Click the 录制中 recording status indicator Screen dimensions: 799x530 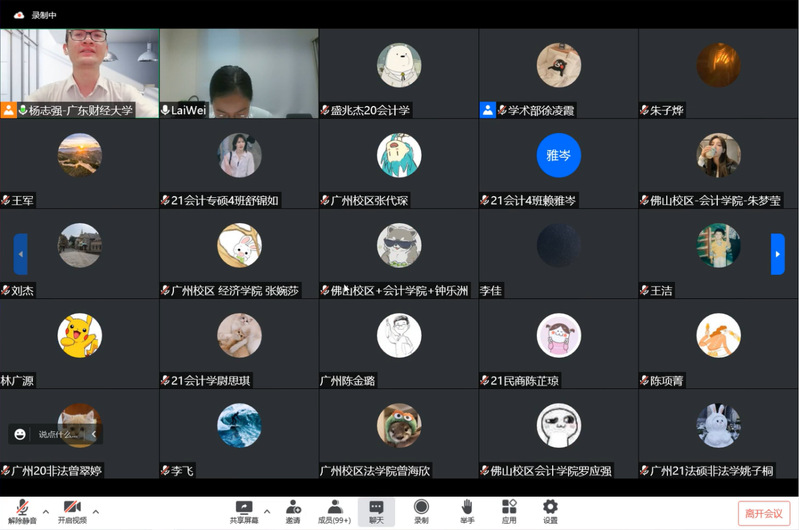(36, 15)
